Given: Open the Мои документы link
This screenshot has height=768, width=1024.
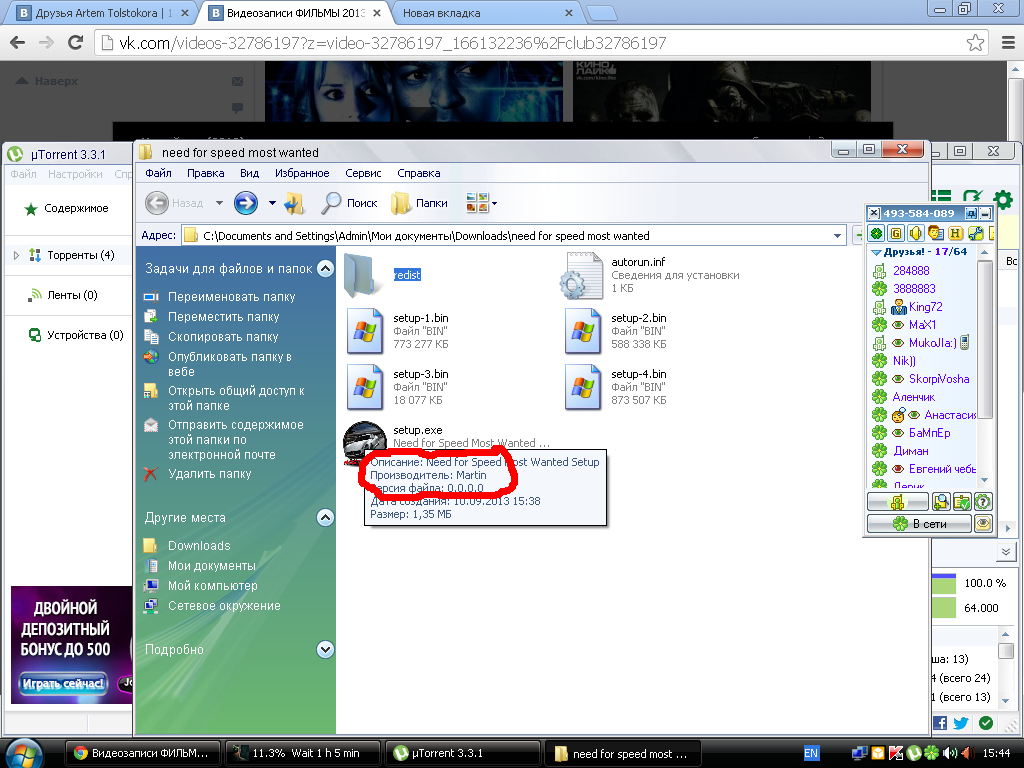Looking at the screenshot, I should [212, 566].
